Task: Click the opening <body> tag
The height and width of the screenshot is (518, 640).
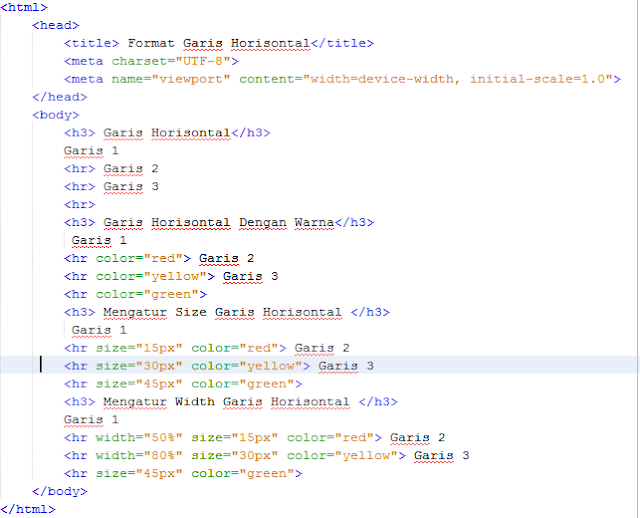Action: point(56,115)
